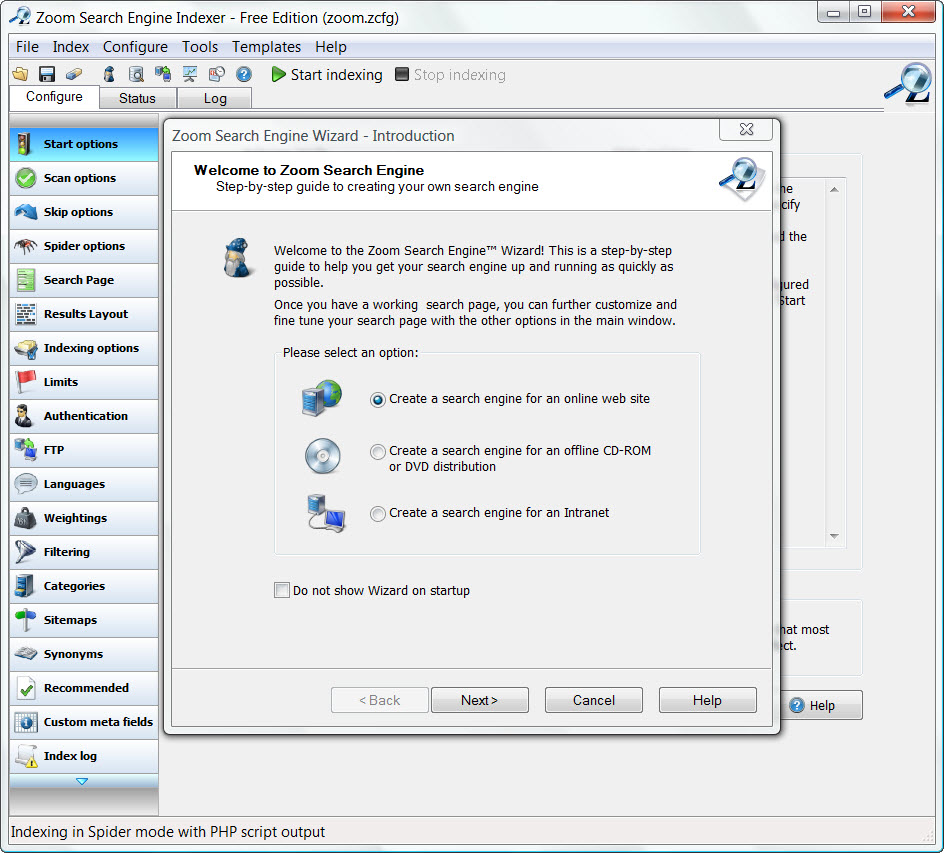The width and height of the screenshot is (944, 853).
Task: Open Sitemaps in the sidebar
Action: (84, 620)
